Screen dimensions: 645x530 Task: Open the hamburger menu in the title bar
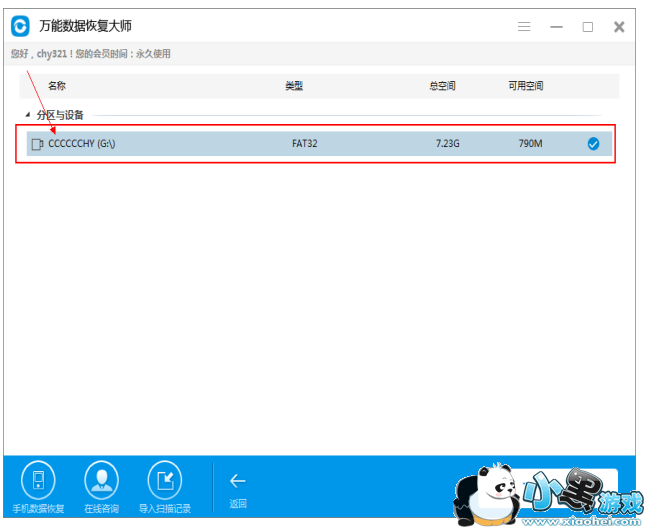click(524, 27)
